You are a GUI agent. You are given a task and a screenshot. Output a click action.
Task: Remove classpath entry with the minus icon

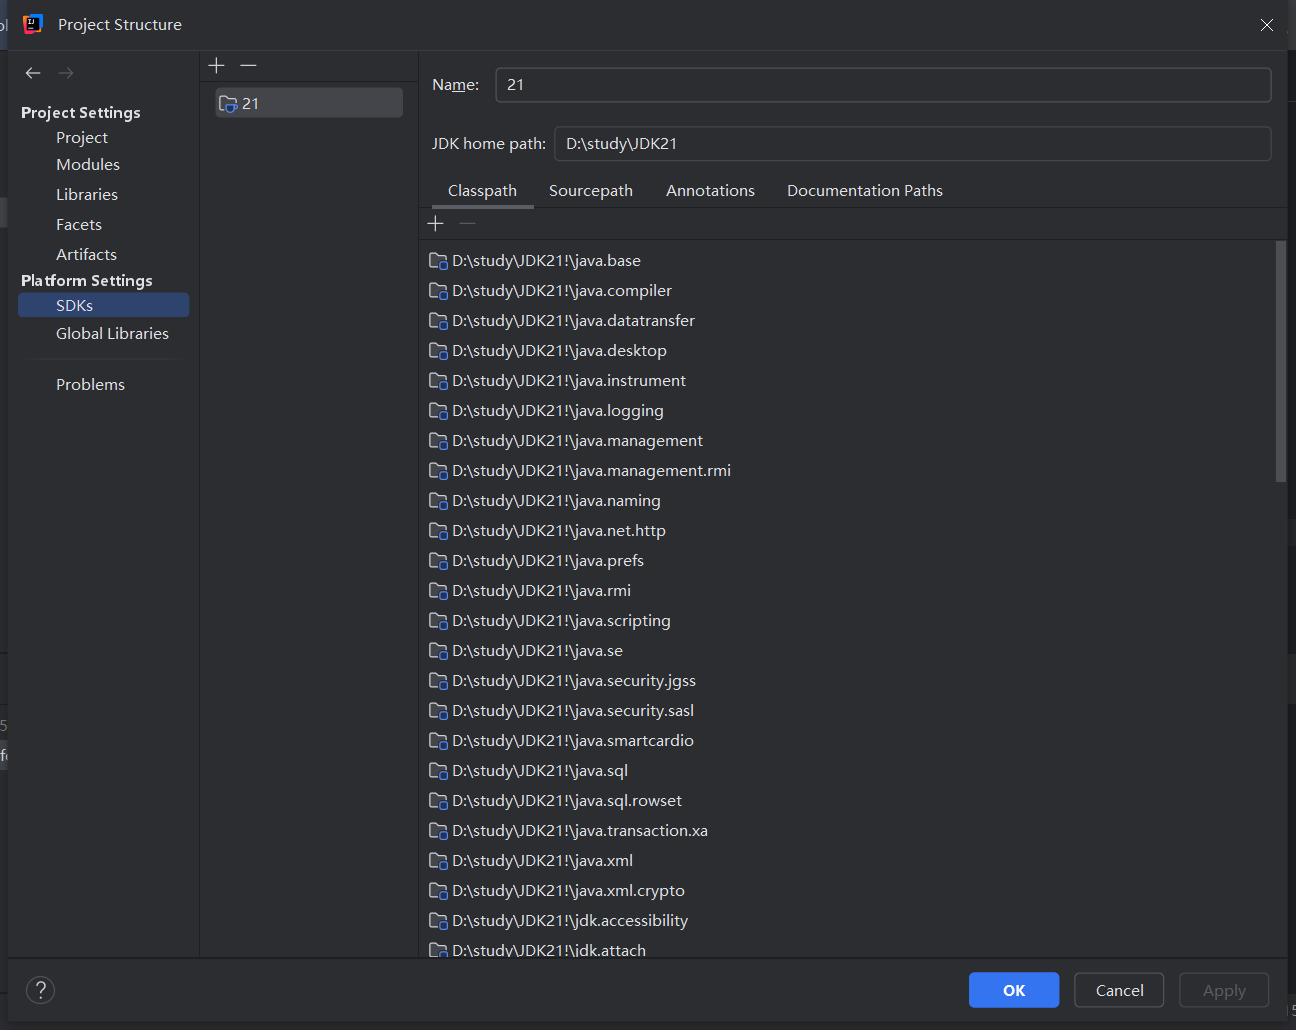[x=467, y=223]
